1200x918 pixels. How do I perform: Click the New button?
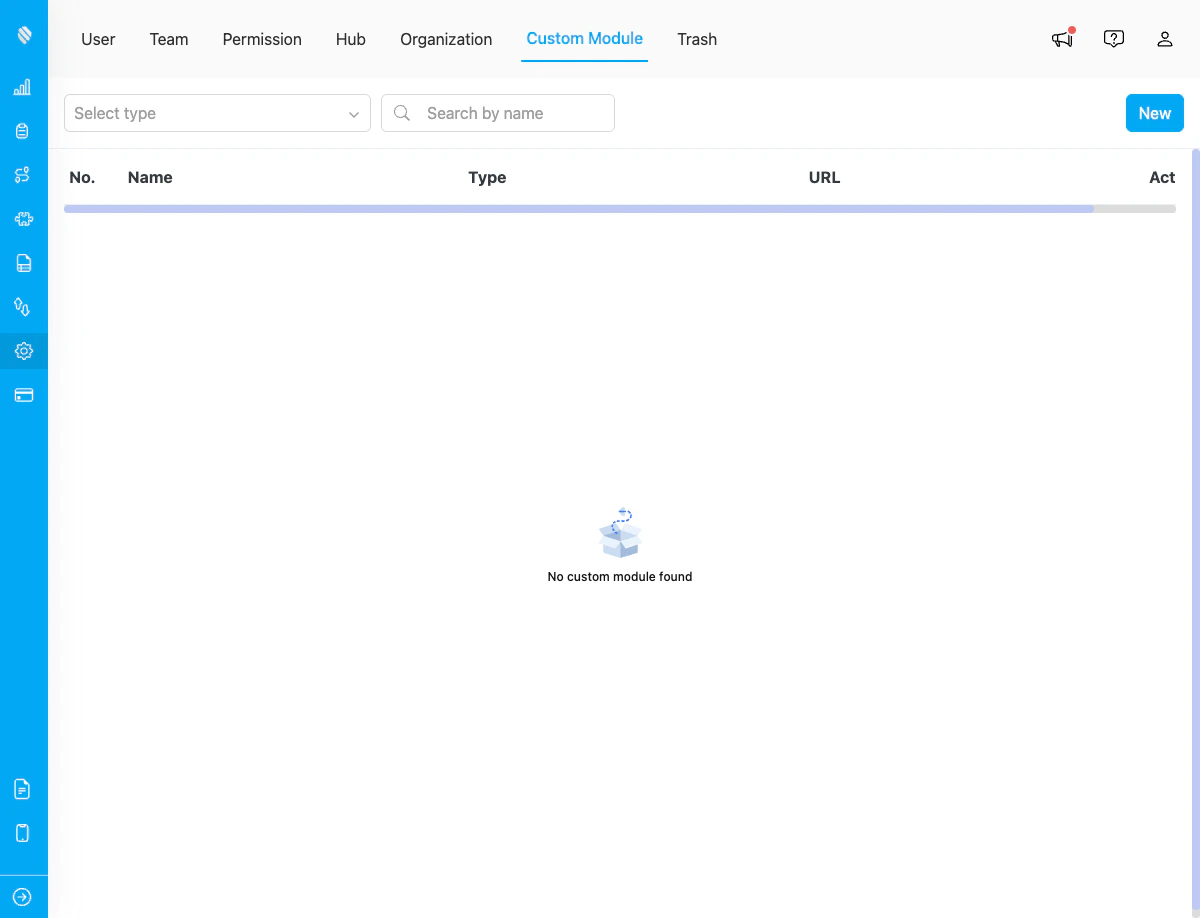pos(1155,113)
